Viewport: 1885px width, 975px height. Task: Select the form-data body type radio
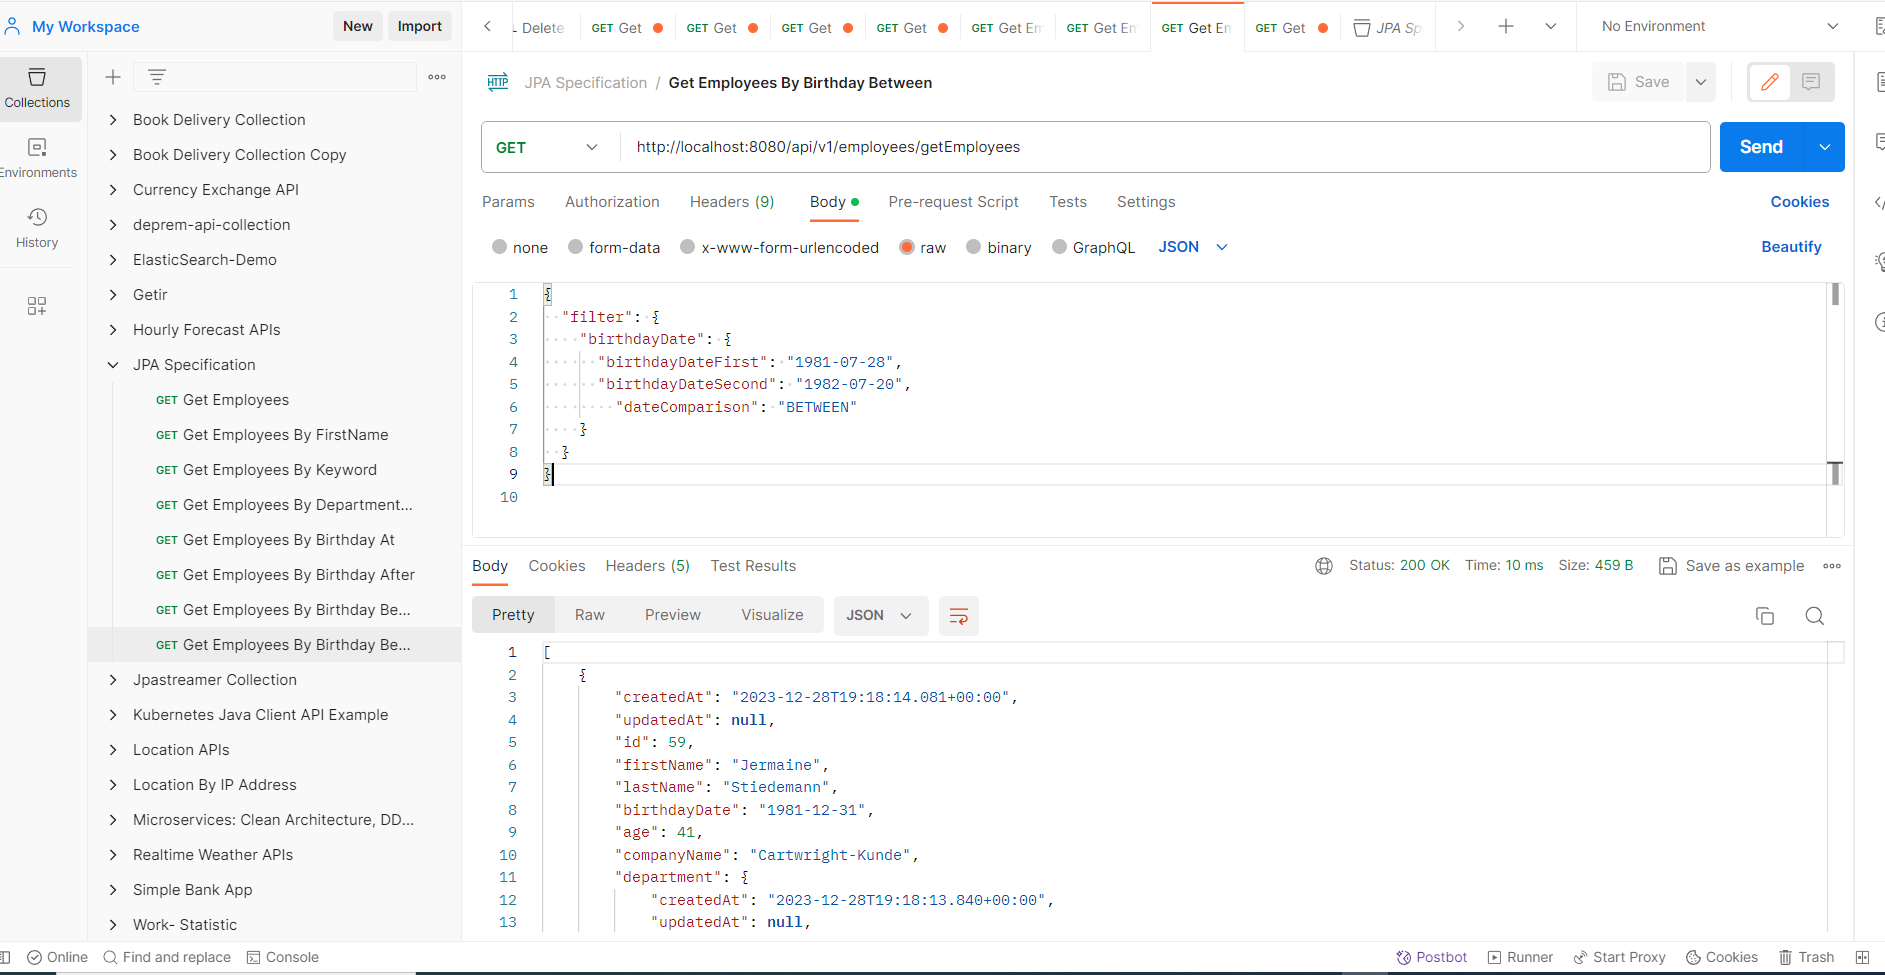(x=575, y=247)
